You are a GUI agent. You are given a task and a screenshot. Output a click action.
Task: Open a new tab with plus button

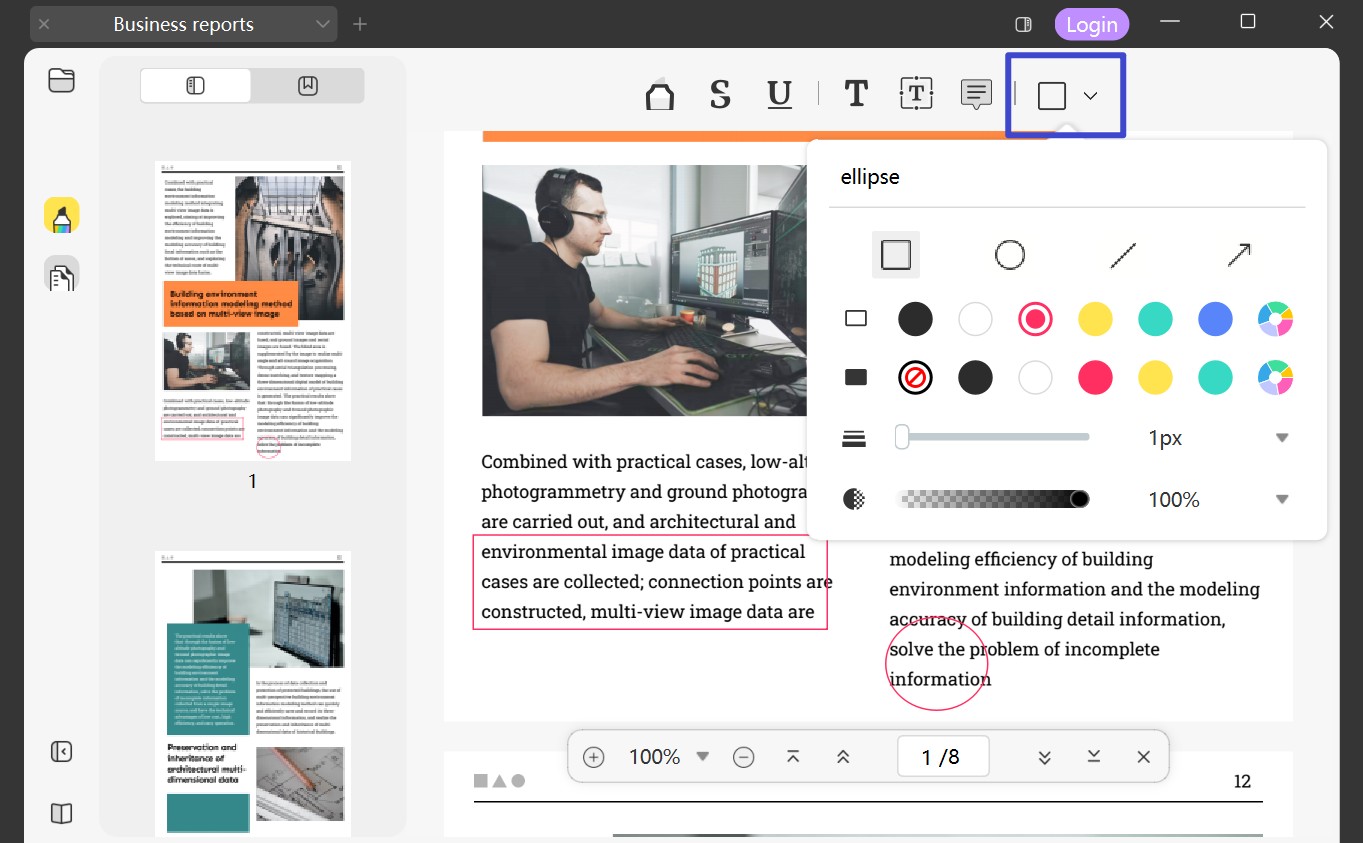click(360, 24)
